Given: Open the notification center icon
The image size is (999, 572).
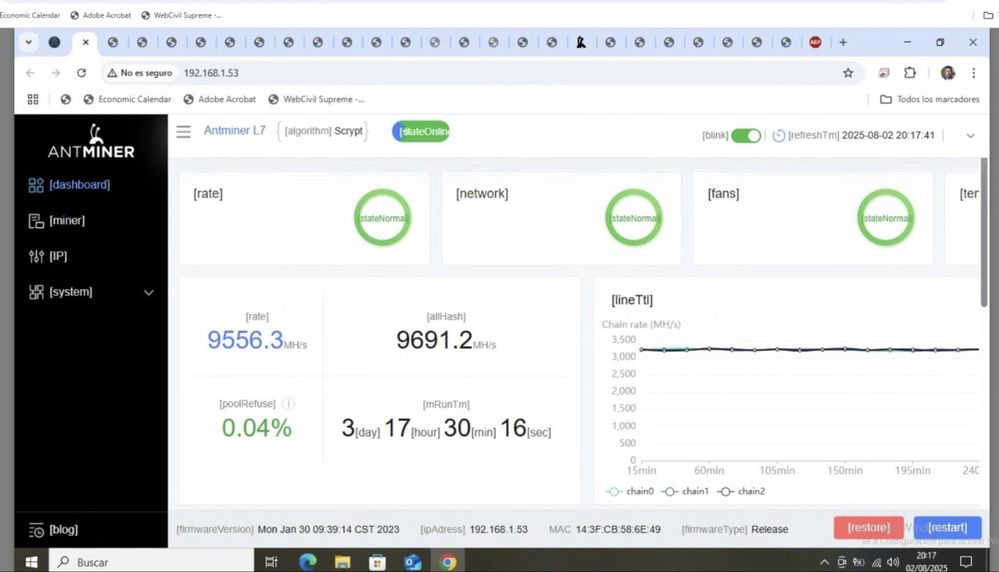Looking at the screenshot, I should coord(966,562).
